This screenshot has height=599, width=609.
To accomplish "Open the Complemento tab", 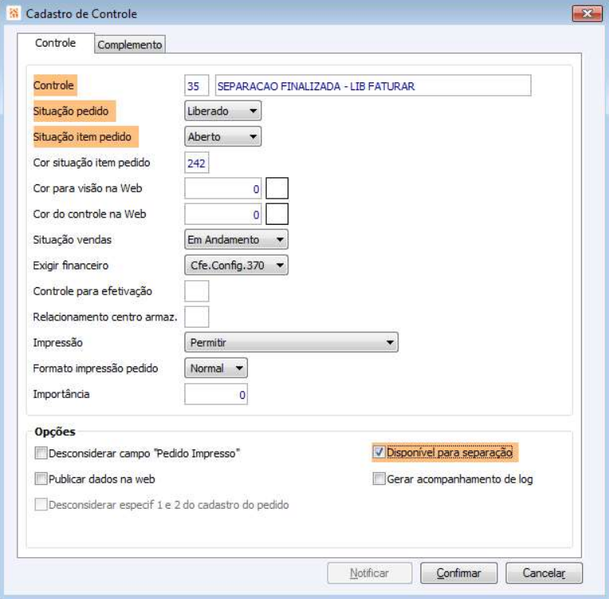I will pos(130,45).
